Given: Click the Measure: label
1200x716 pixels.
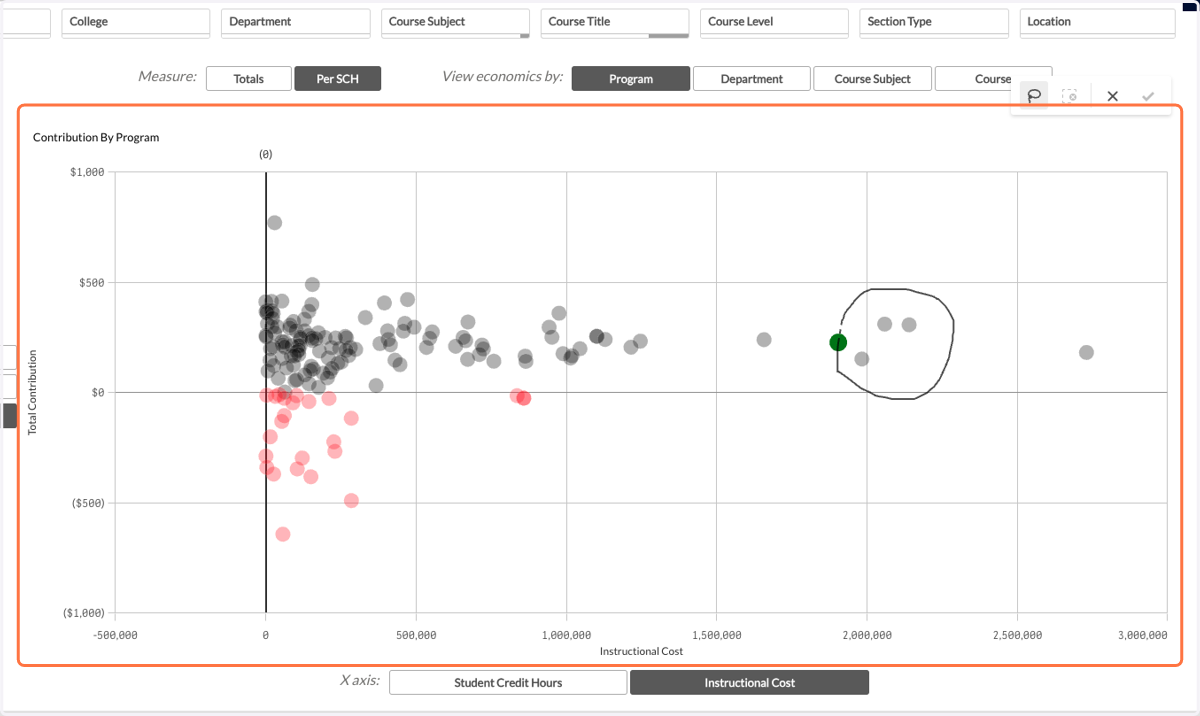Looking at the screenshot, I should 167,77.
